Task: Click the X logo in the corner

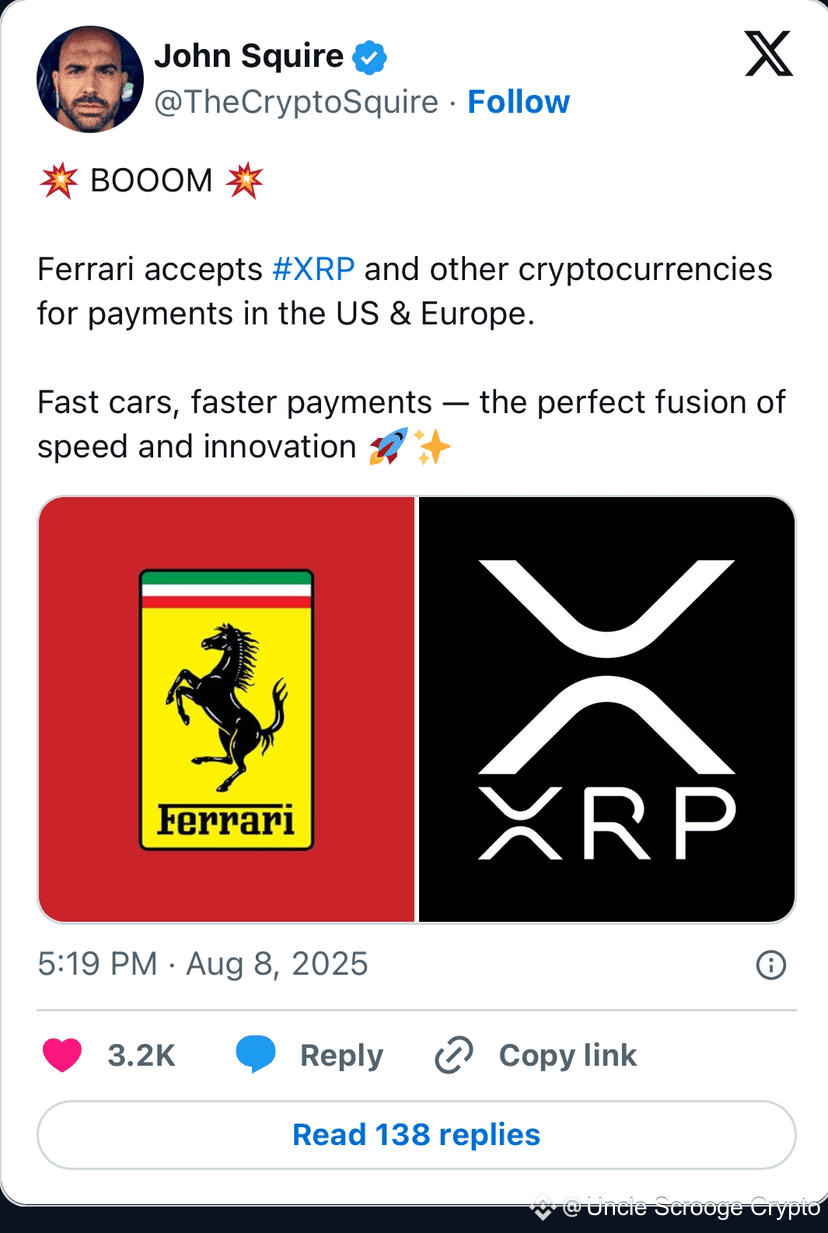Action: (x=768, y=55)
